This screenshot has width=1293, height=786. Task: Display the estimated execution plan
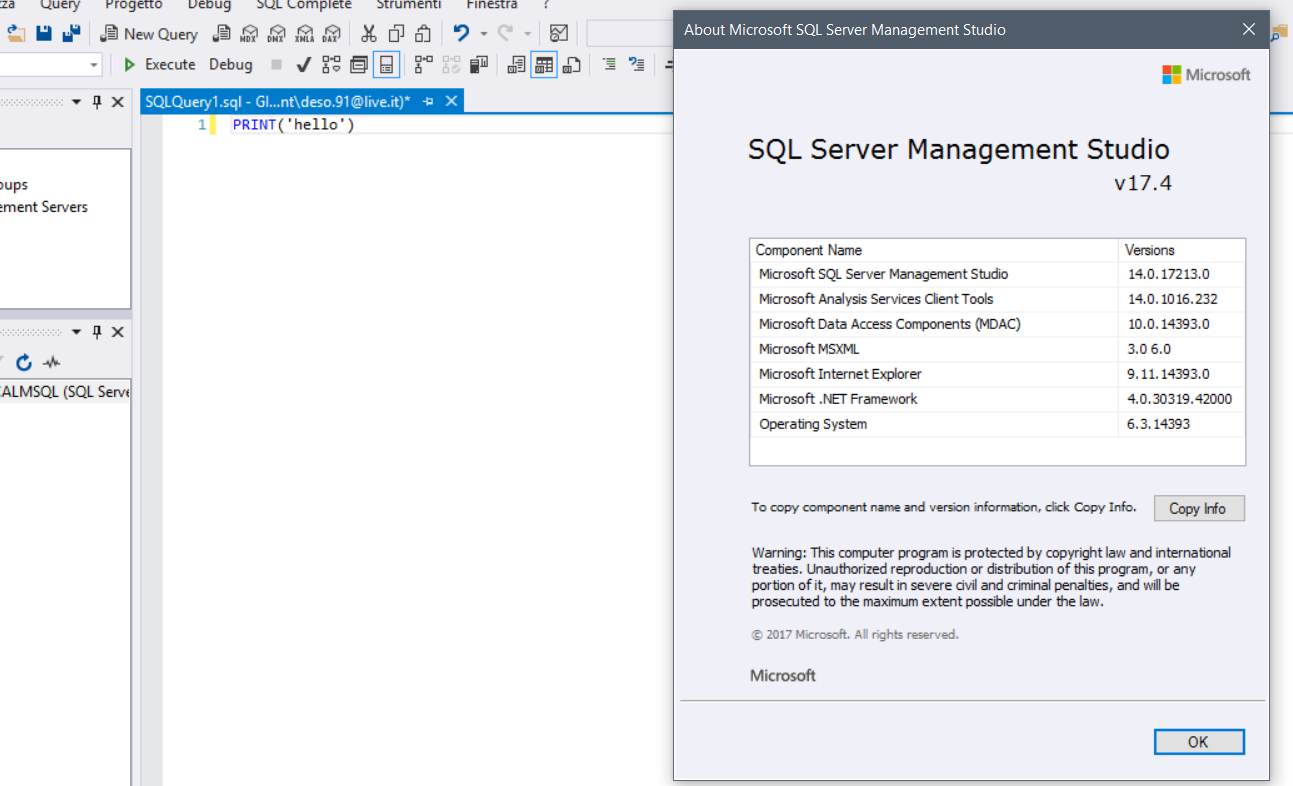(331, 65)
